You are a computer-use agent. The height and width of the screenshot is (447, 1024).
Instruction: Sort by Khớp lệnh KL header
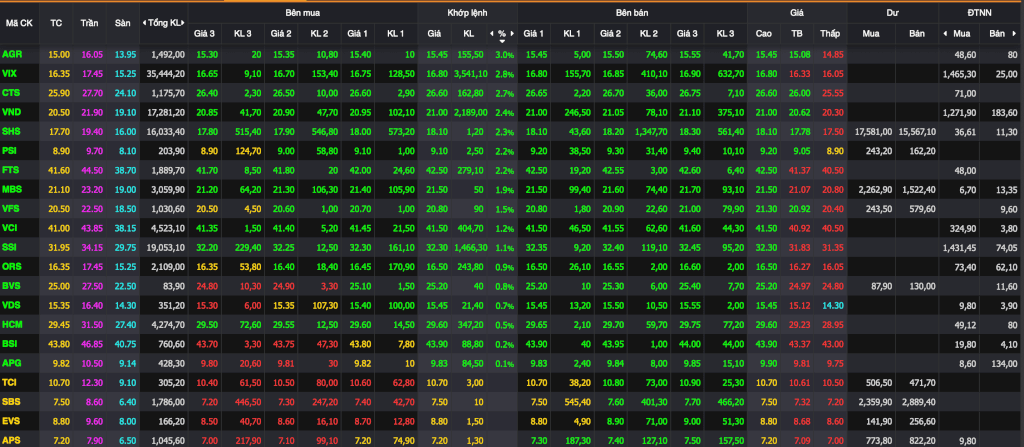tap(468, 33)
